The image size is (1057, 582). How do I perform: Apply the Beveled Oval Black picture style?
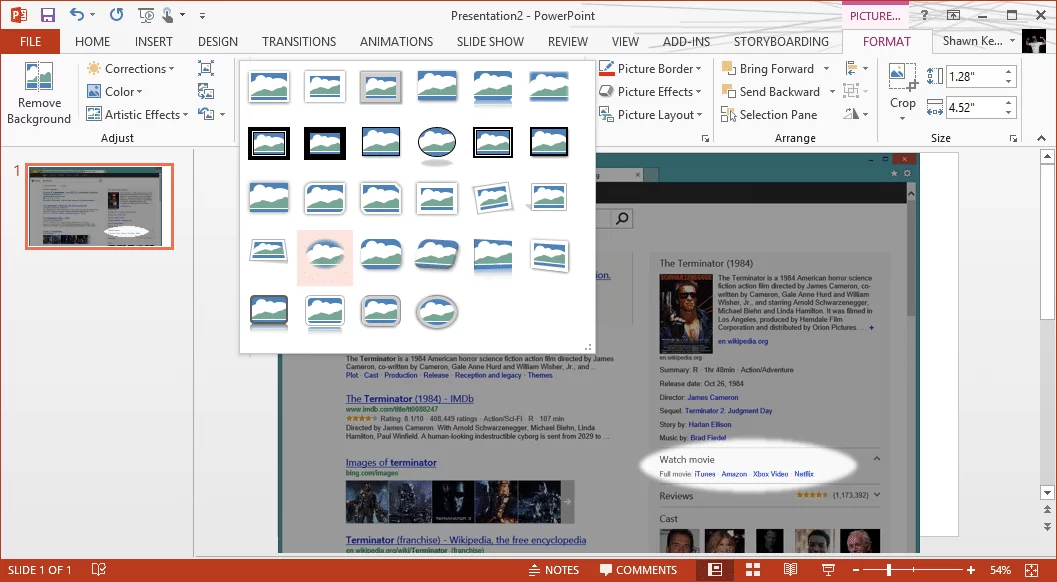click(x=437, y=144)
